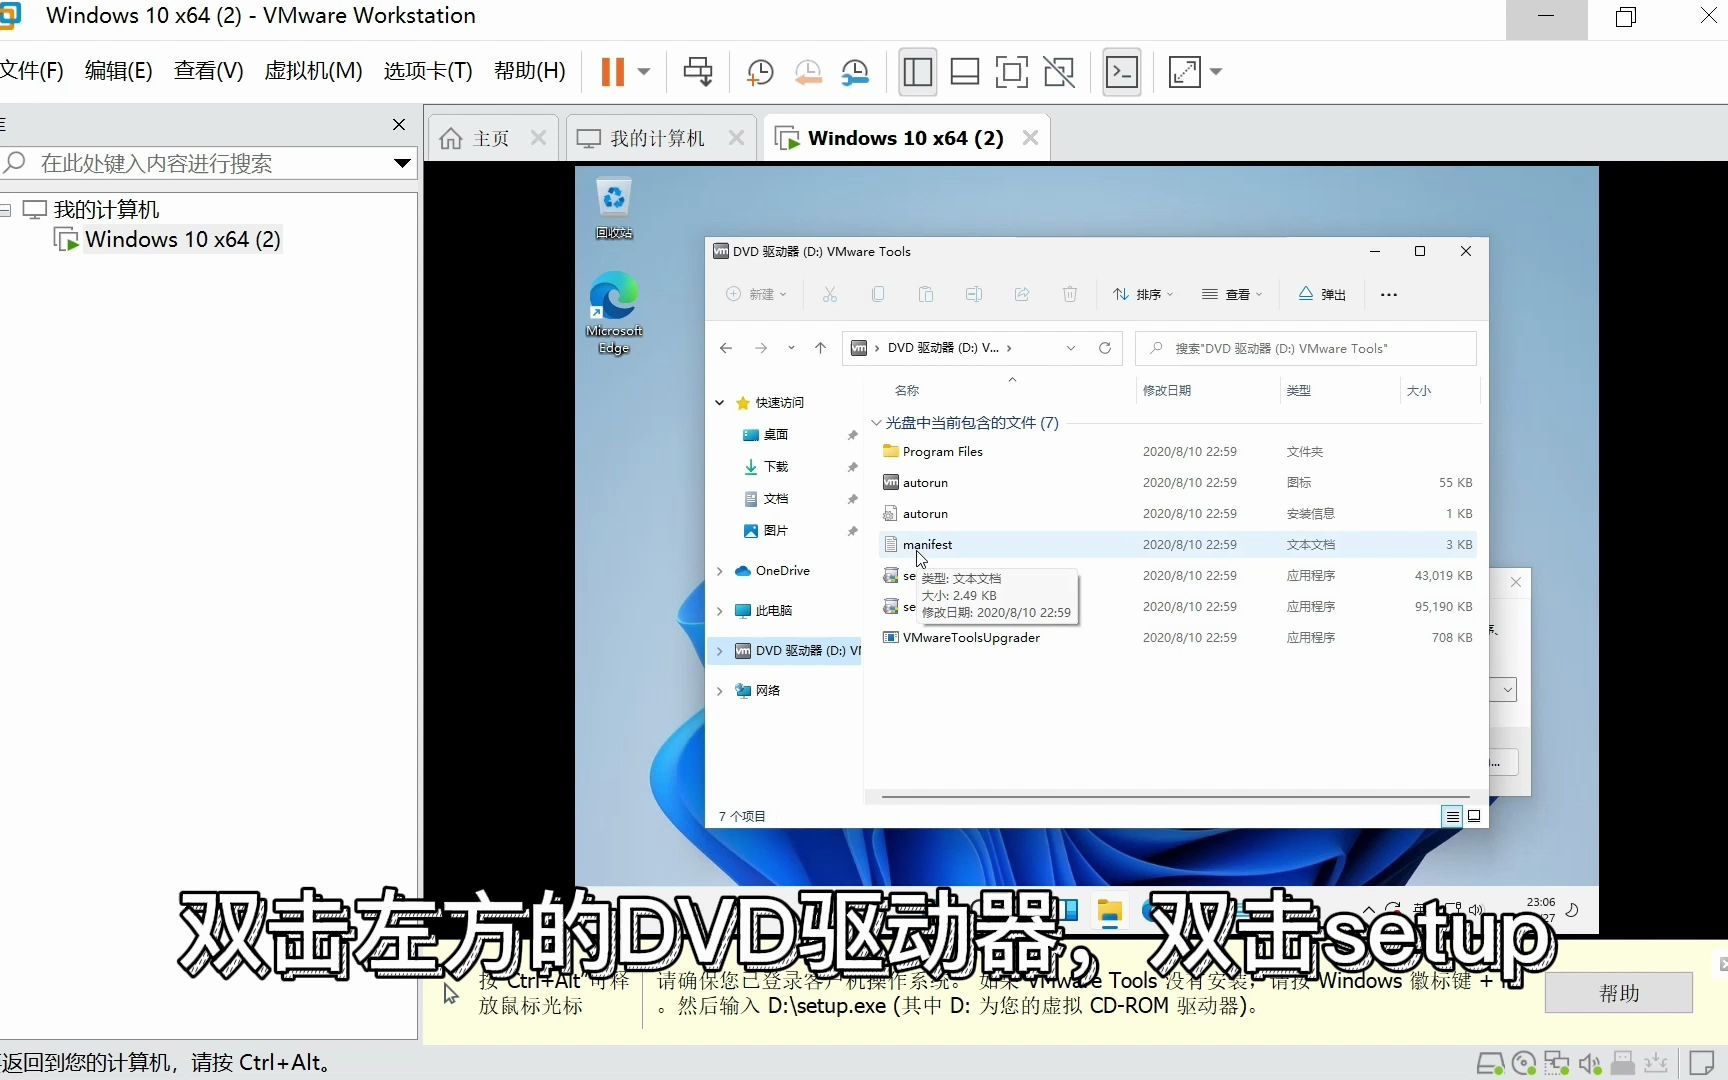Close the Windows 10 x64 (2) tab
Viewport: 1728px width, 1080px height.
[1030, 138]
